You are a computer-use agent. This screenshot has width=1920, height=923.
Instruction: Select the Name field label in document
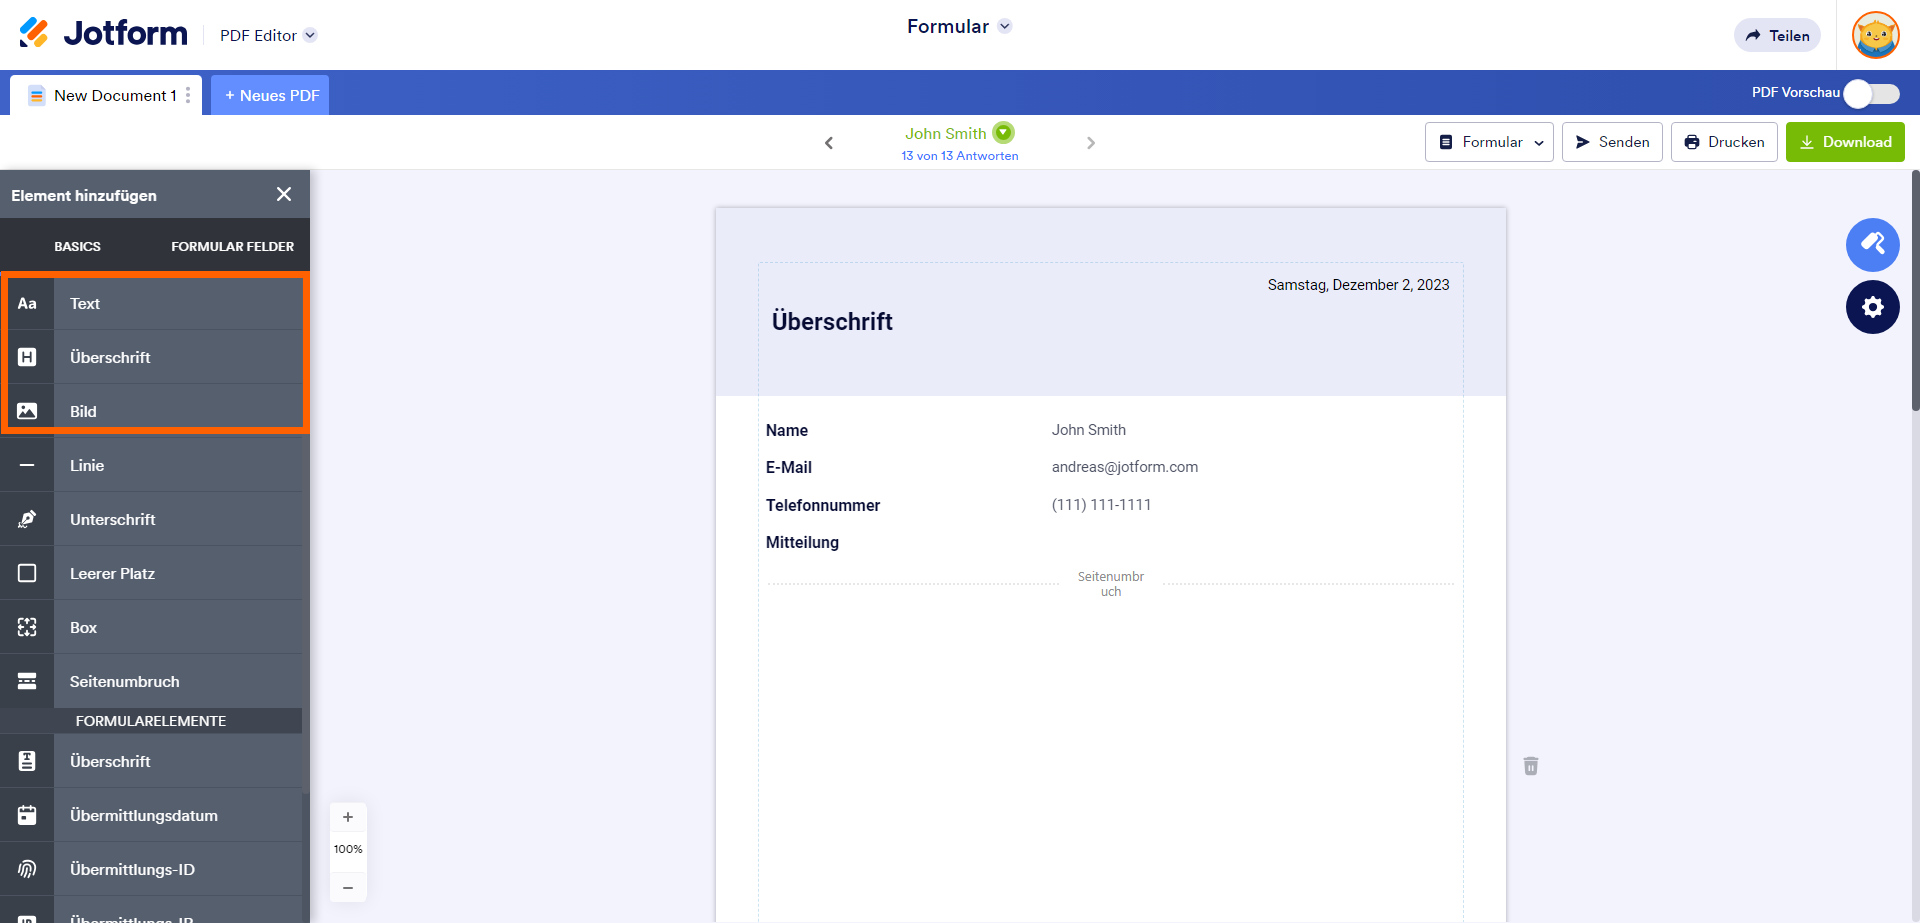tap(787, 430)
